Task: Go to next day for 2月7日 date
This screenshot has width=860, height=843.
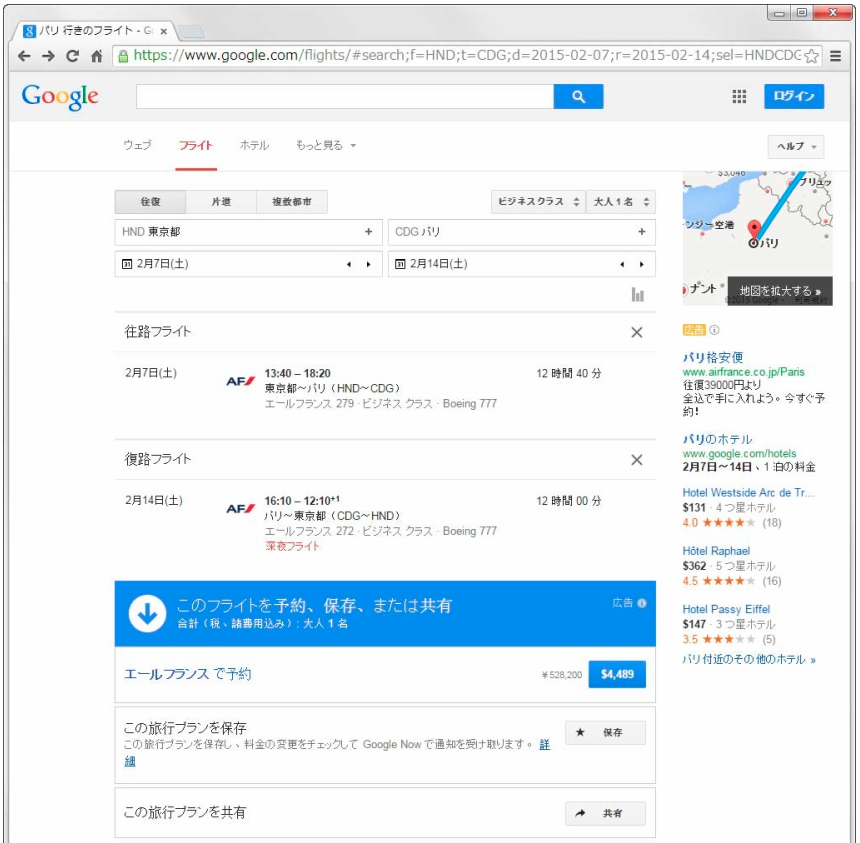Action: 369,264
